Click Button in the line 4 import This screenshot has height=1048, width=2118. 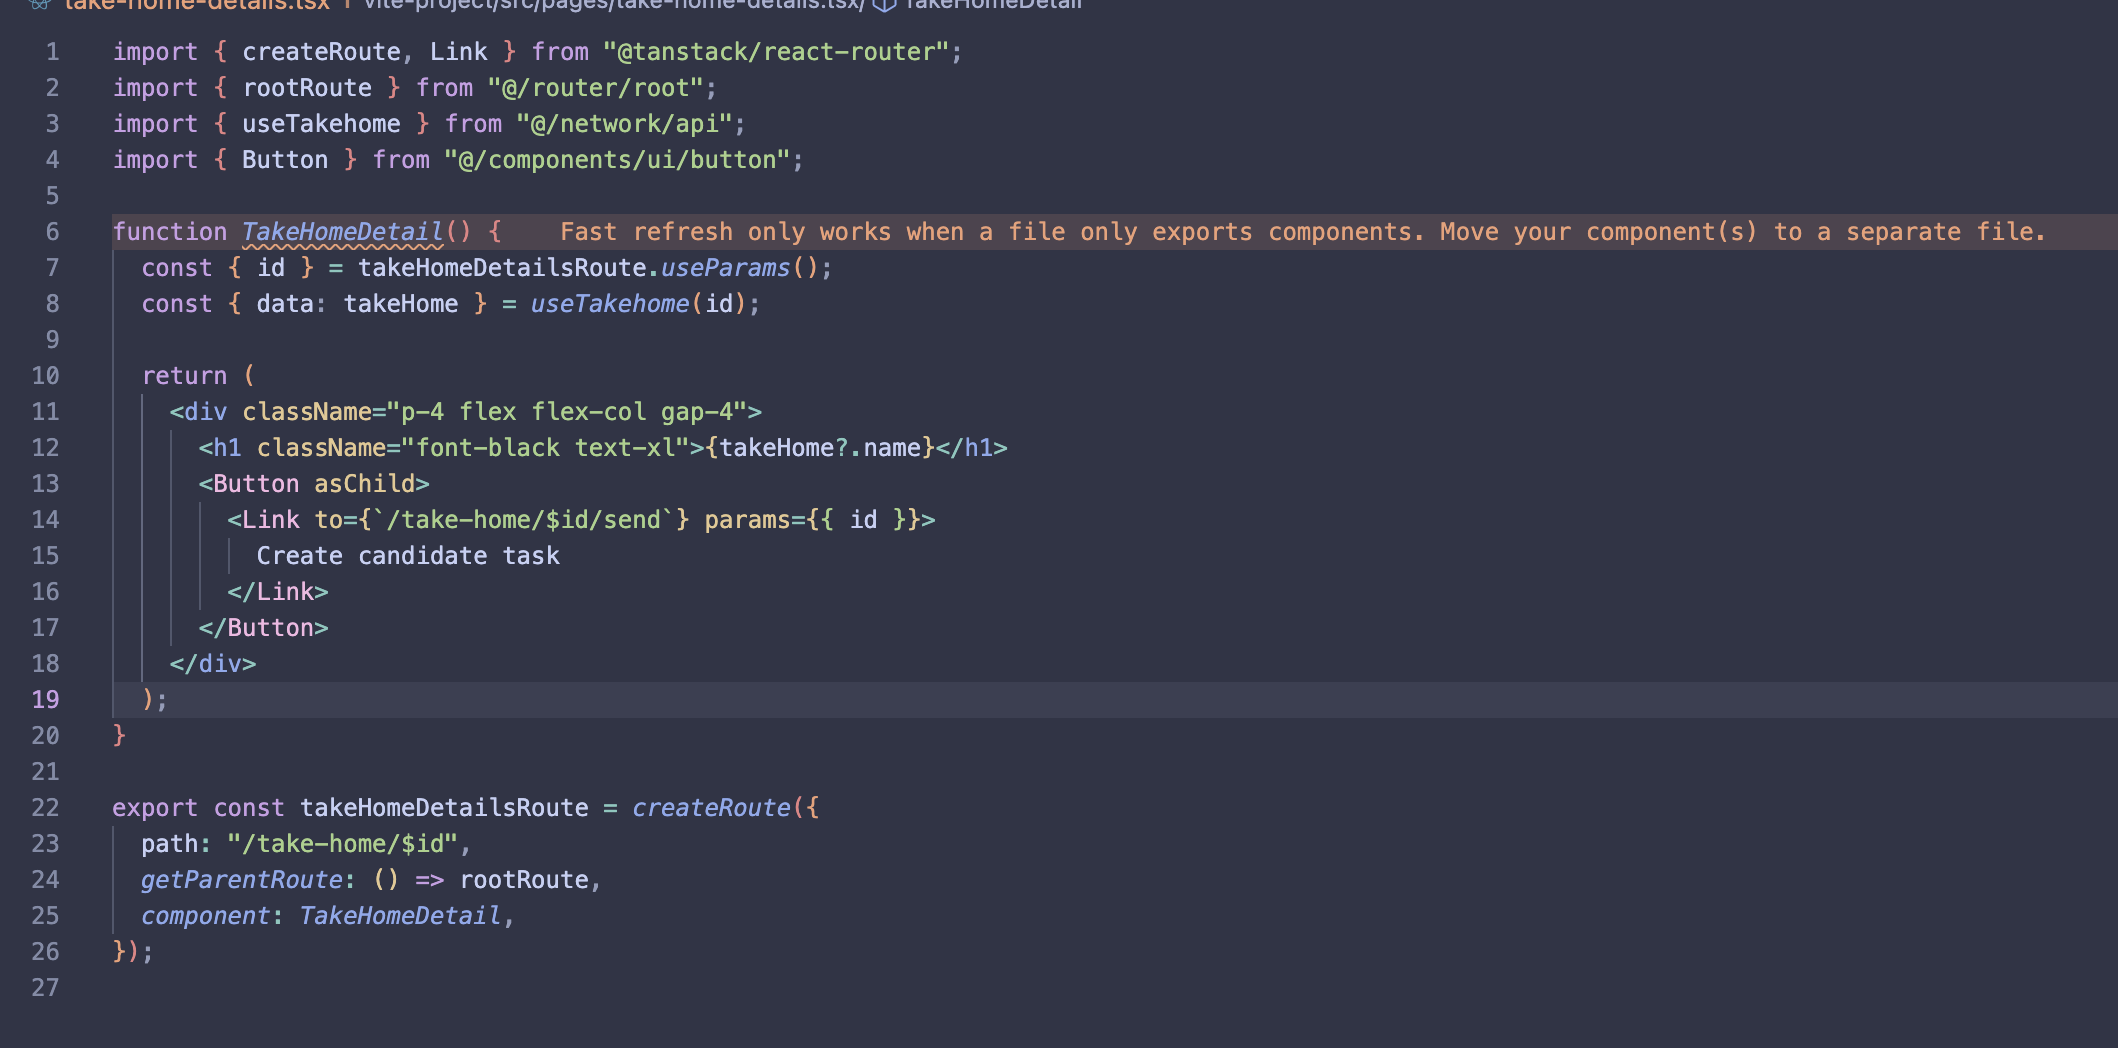coord(285,160)
